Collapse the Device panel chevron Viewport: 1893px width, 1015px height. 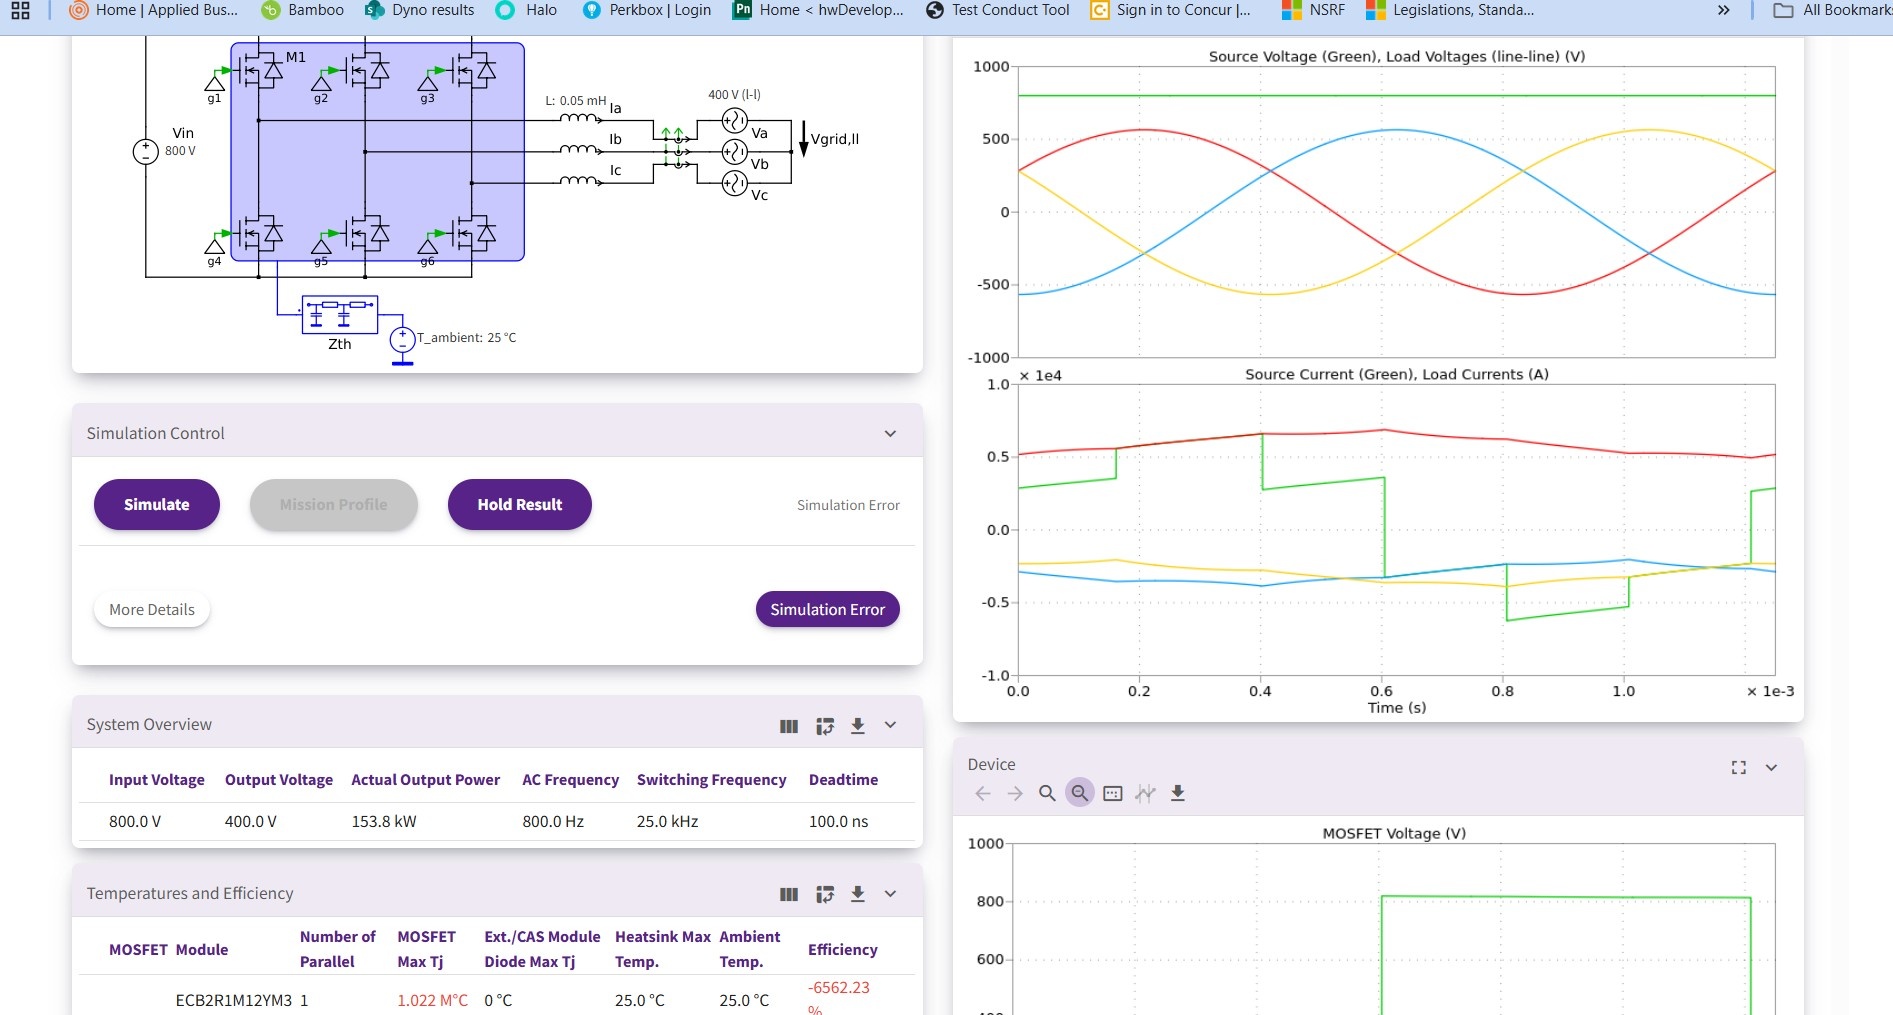pos(1771,767)
